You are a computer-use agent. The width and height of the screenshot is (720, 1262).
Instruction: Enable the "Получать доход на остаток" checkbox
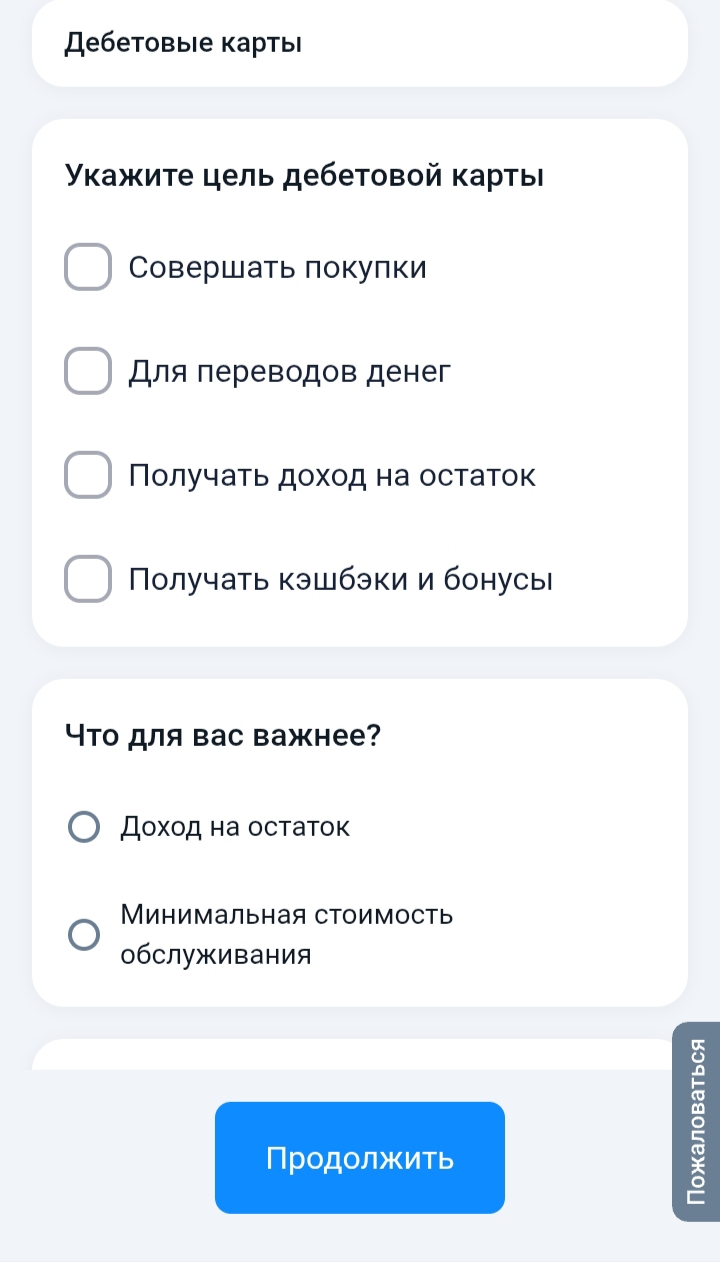coord(88,475)
